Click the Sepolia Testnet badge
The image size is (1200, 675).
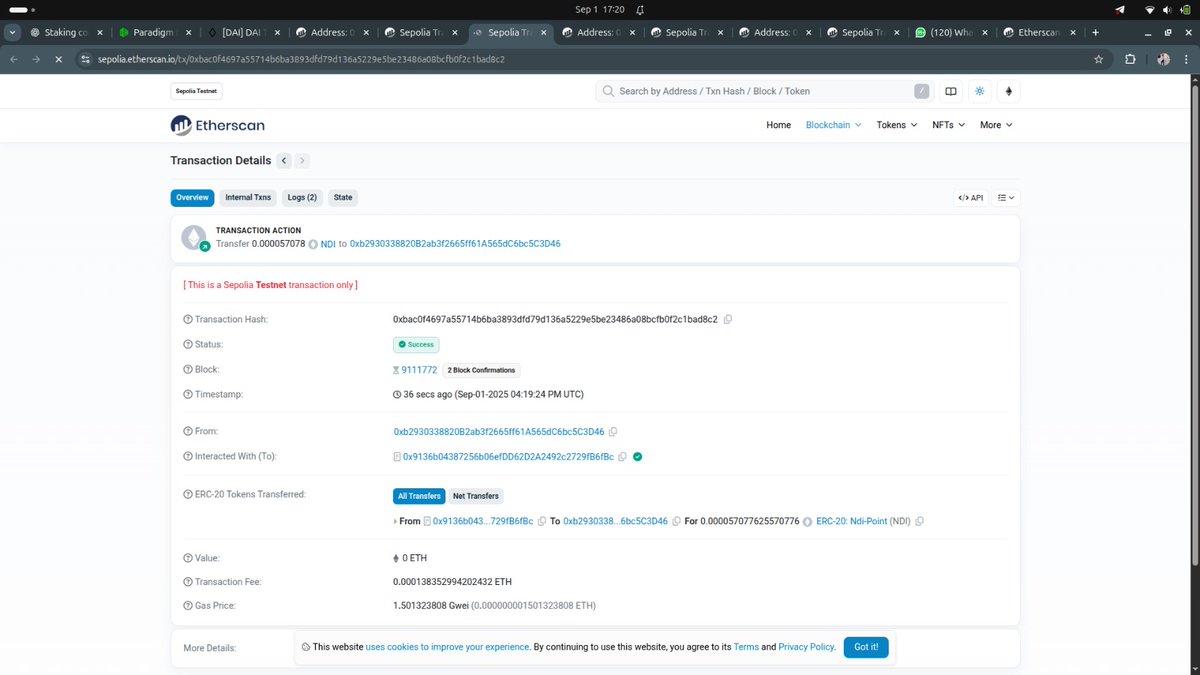click(196, 91)
